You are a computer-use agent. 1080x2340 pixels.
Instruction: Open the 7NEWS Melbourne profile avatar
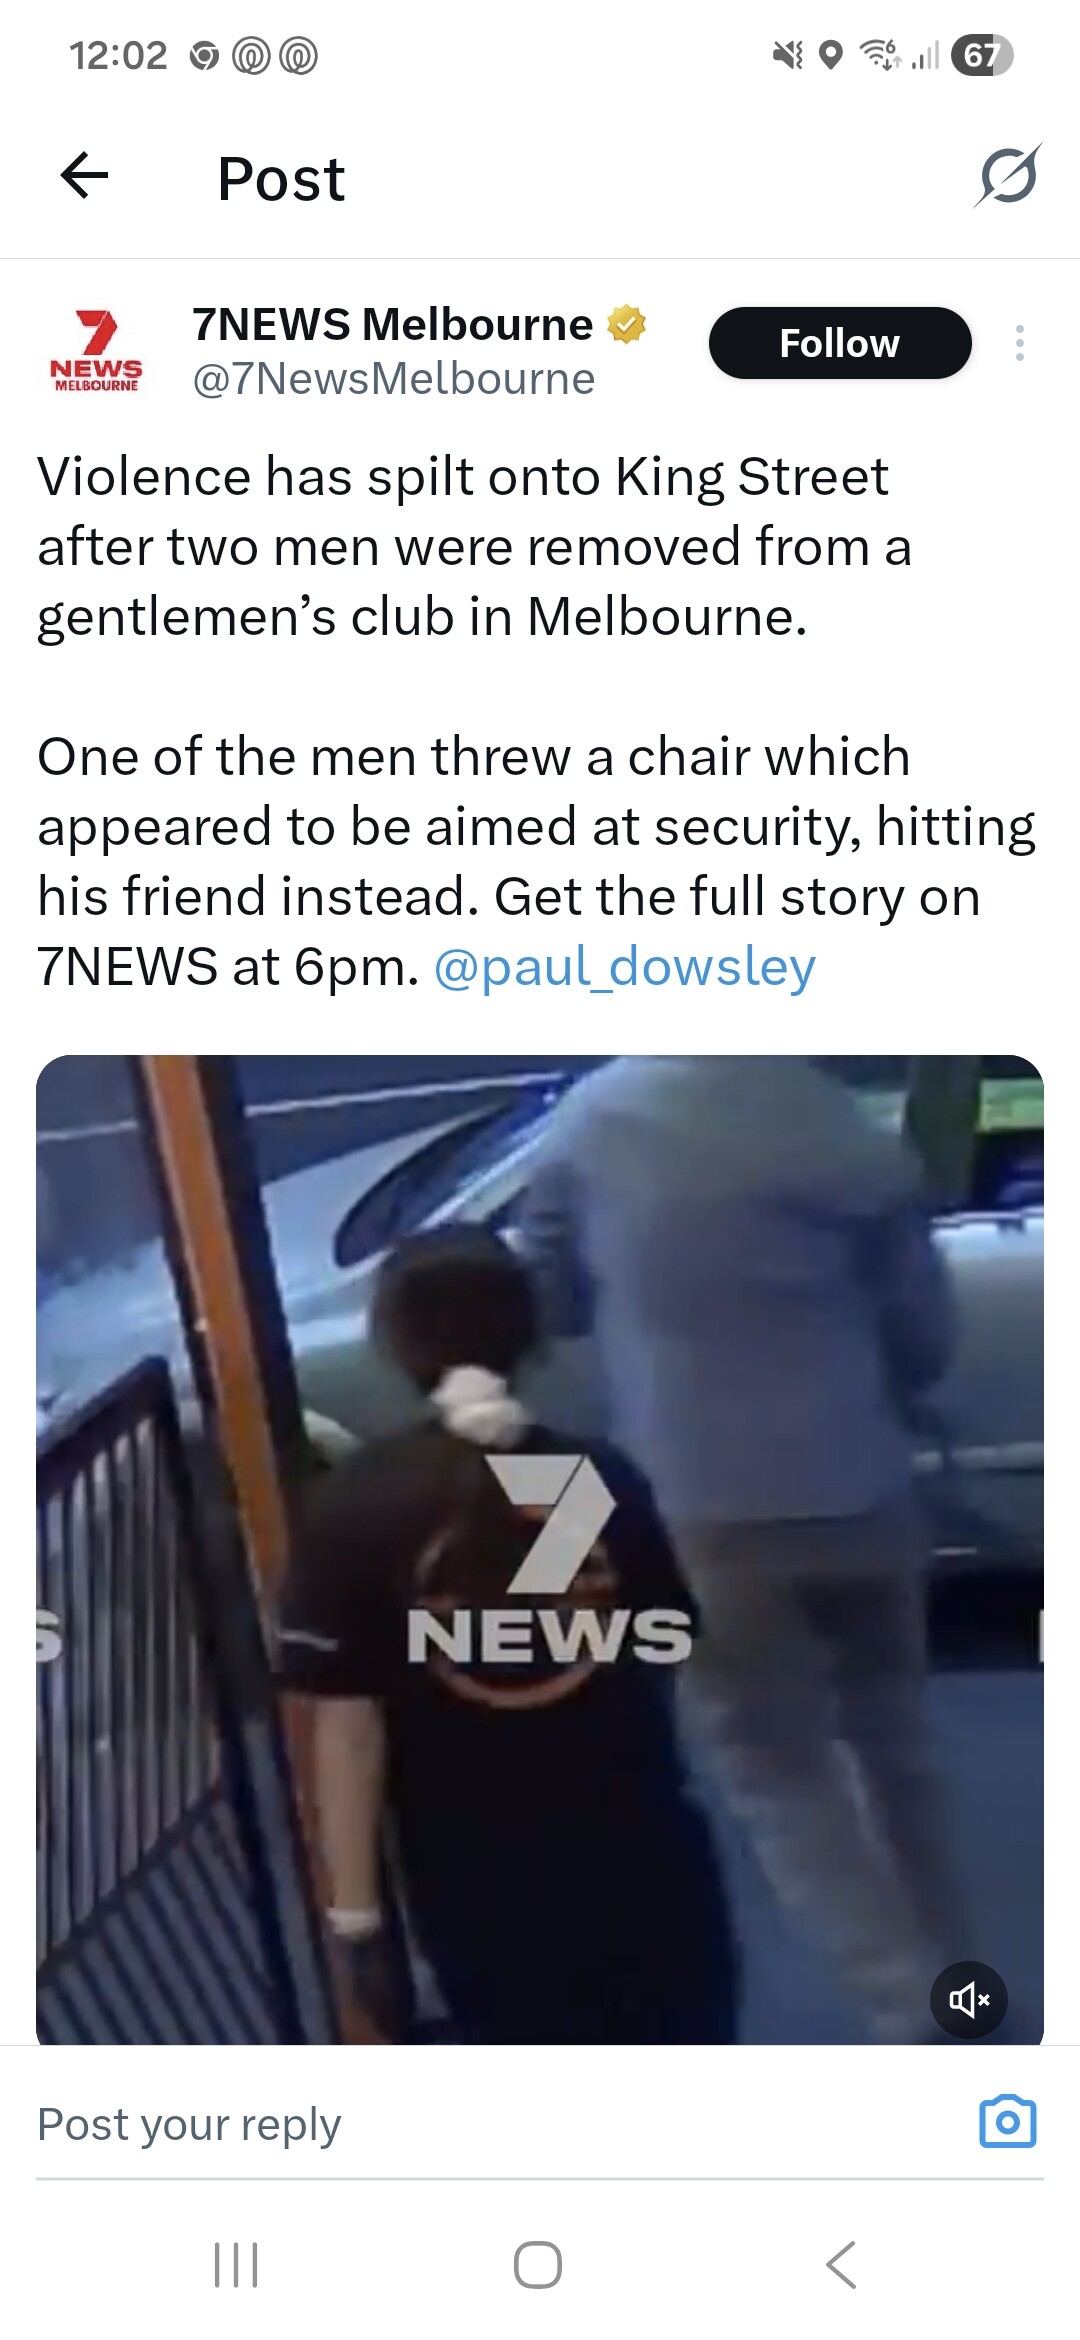click(96, 350)
